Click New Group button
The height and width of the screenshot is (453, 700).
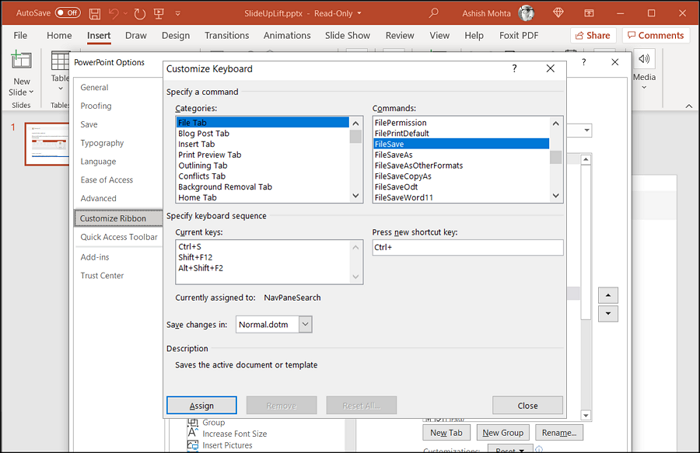[x=503, y=433]
